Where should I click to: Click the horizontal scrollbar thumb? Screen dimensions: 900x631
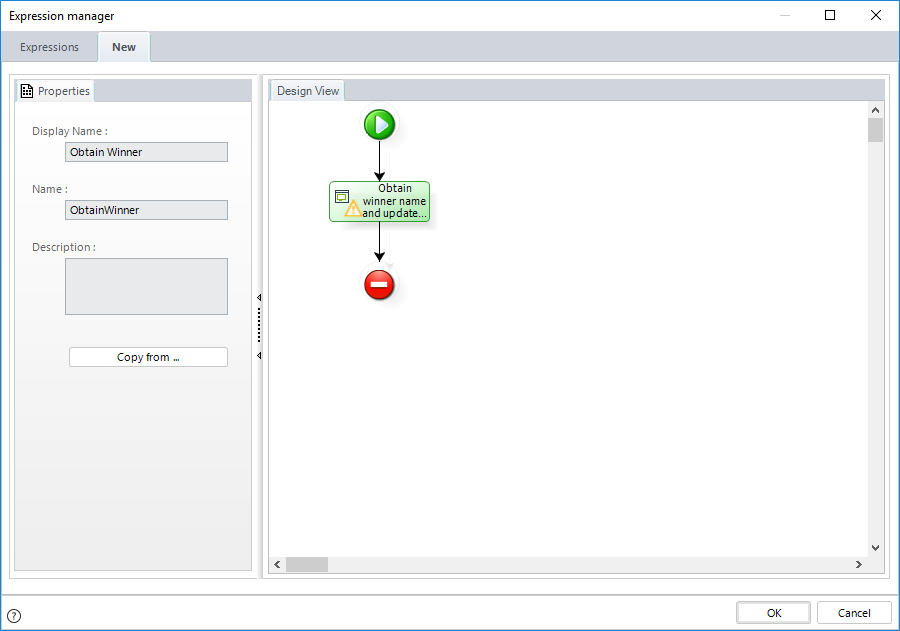[x=307, y=564]
